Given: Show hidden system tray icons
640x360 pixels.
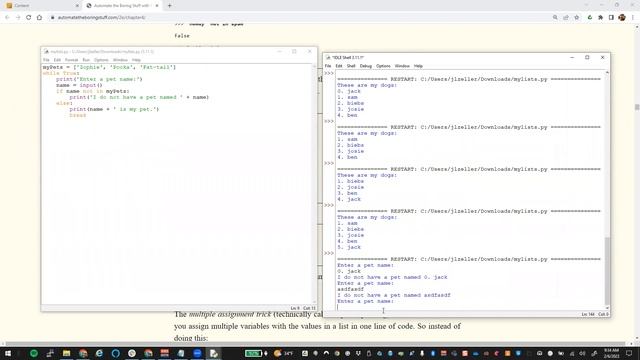Looking at the screenshot, I should (x=326, y=353).
